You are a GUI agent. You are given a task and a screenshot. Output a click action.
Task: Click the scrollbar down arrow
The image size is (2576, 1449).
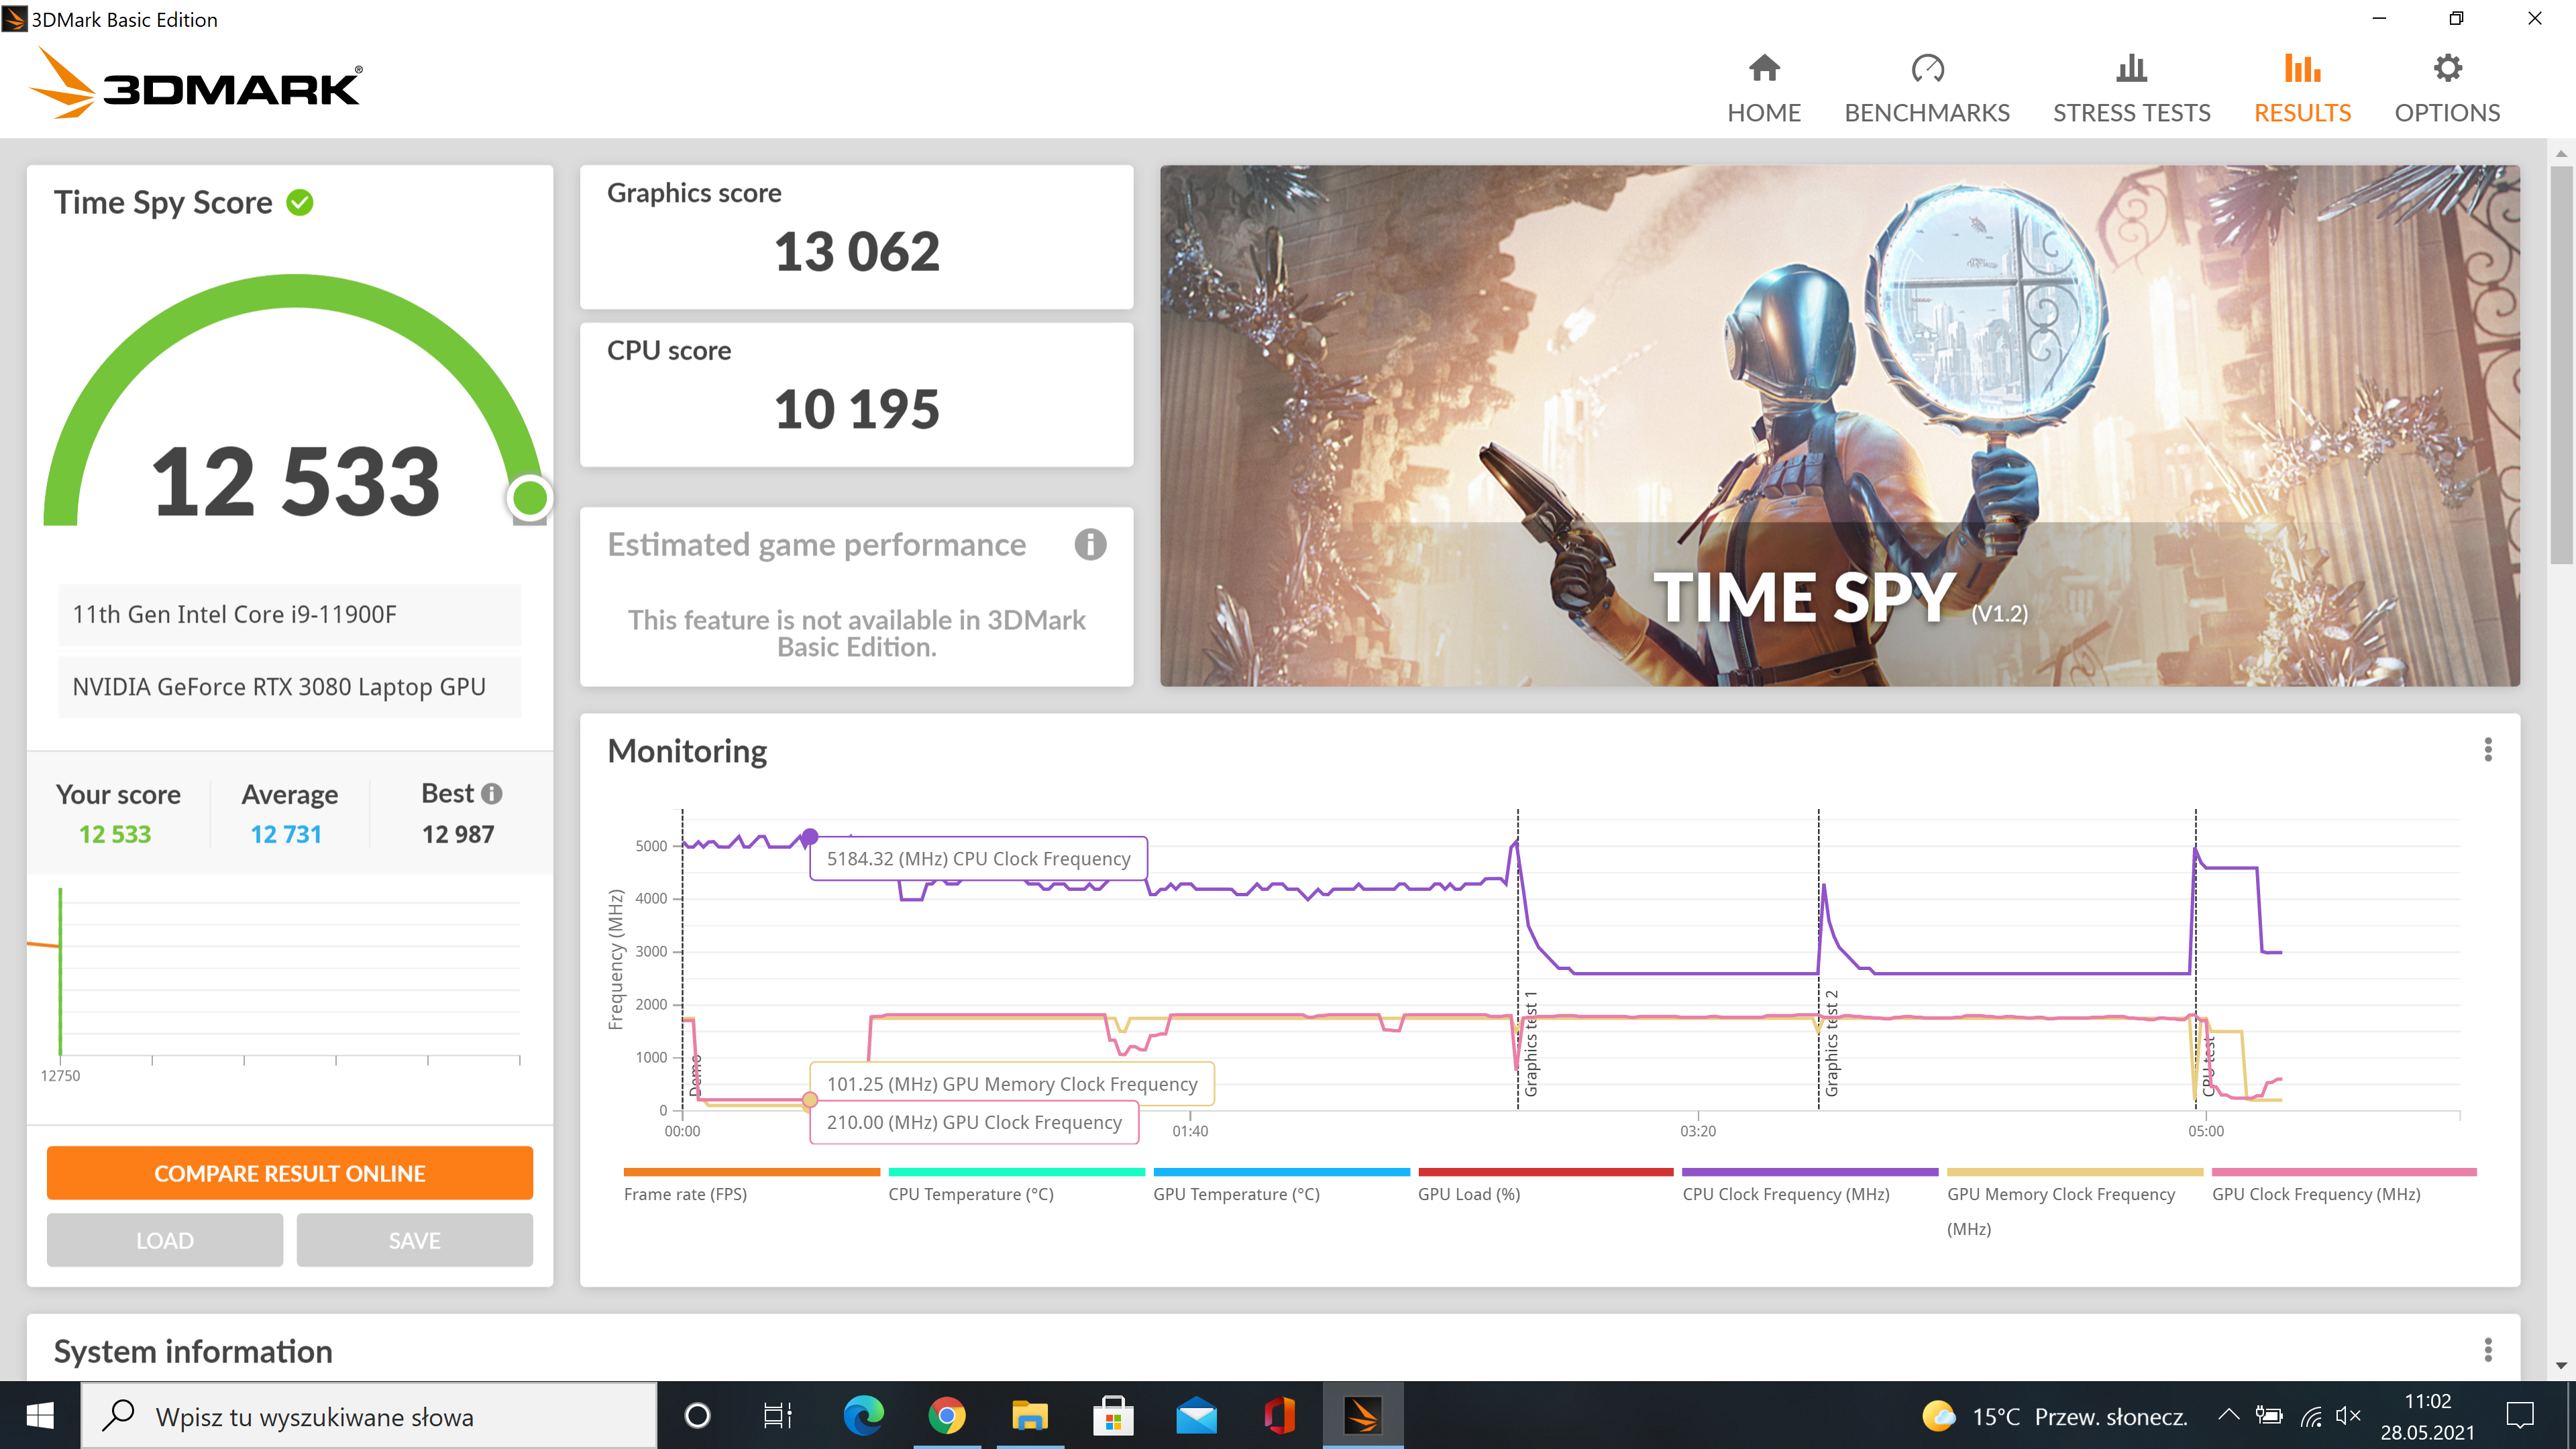pyautogui.click(x=2561, y=1365)
